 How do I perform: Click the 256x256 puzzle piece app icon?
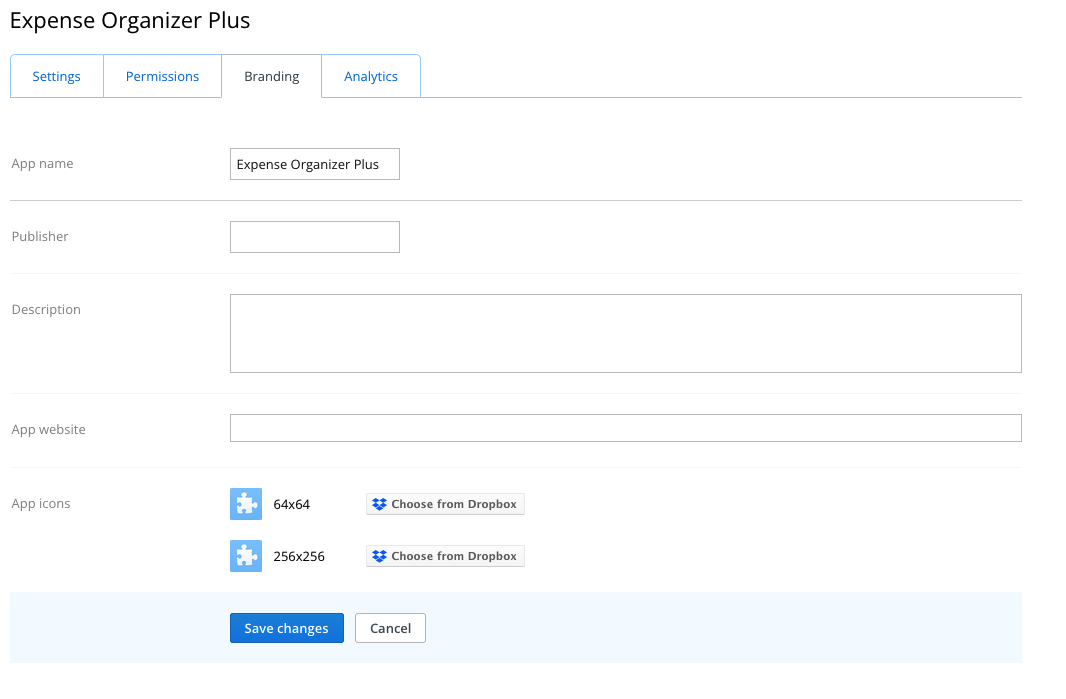[246, 556]
